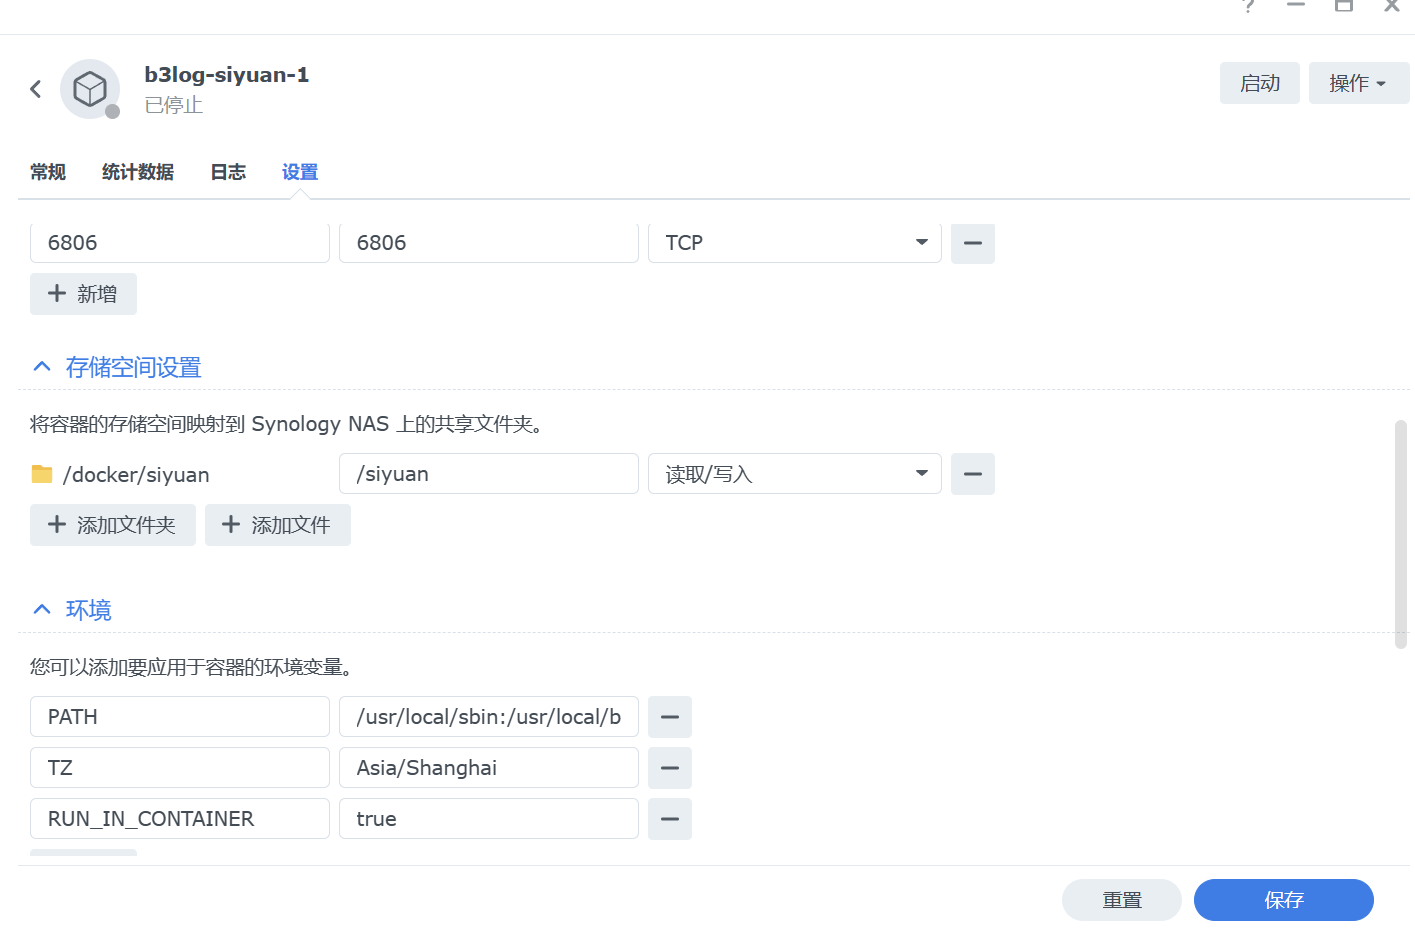Click the /docker/siyuan folder icon
1415x934 pixels.
pyautogui.click(x=42, y=474)
